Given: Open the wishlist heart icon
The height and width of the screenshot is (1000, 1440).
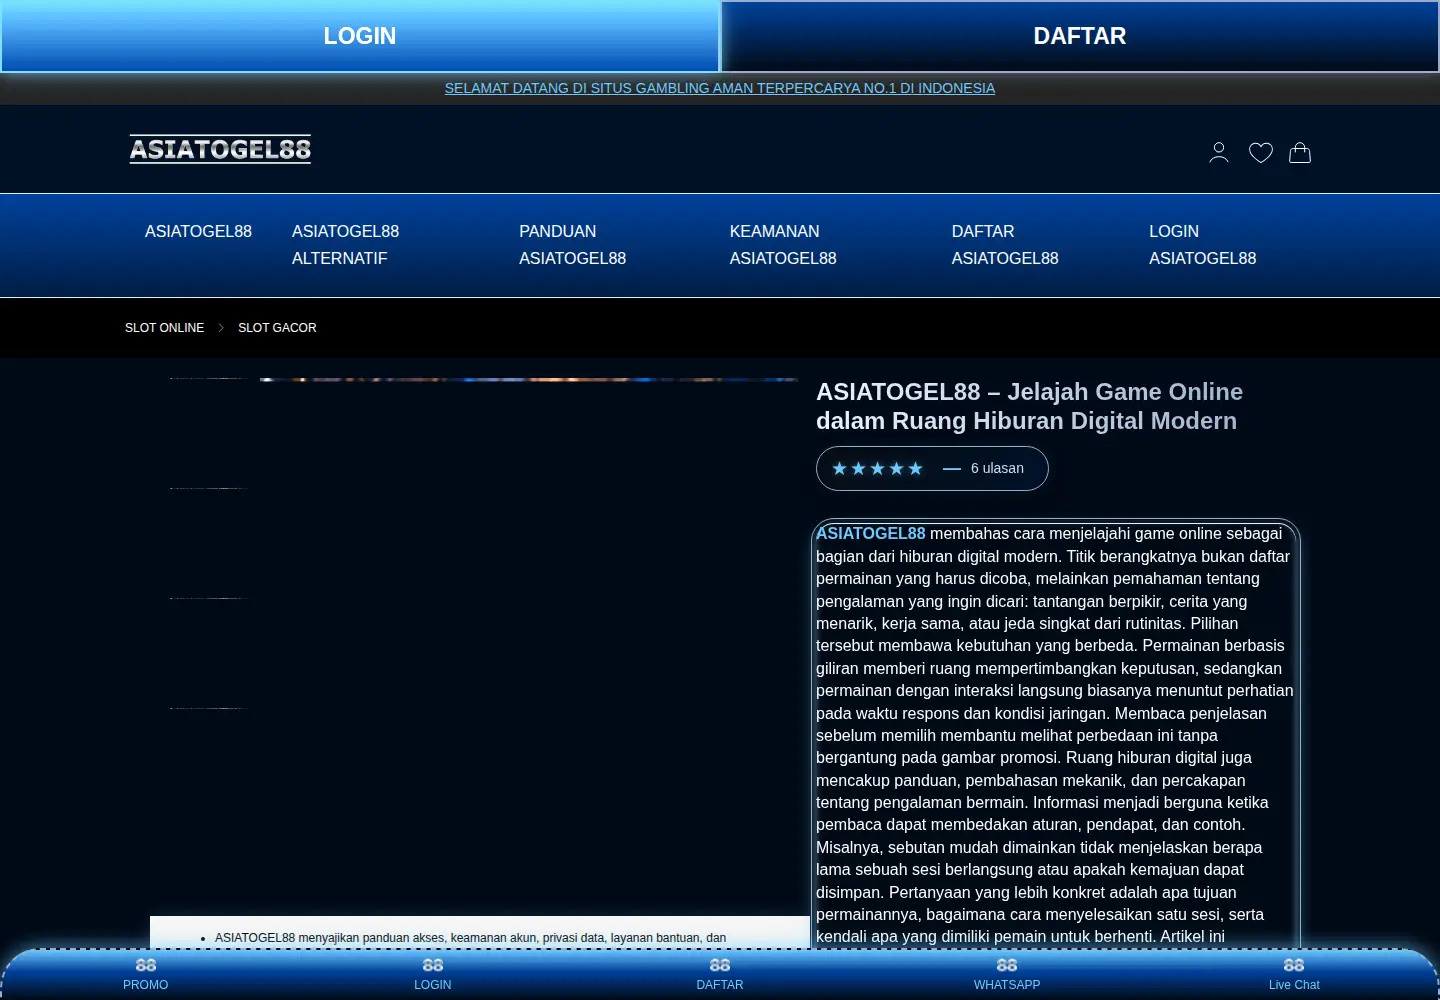Looking at the screenshot, I should click(x=1260, y=152).
